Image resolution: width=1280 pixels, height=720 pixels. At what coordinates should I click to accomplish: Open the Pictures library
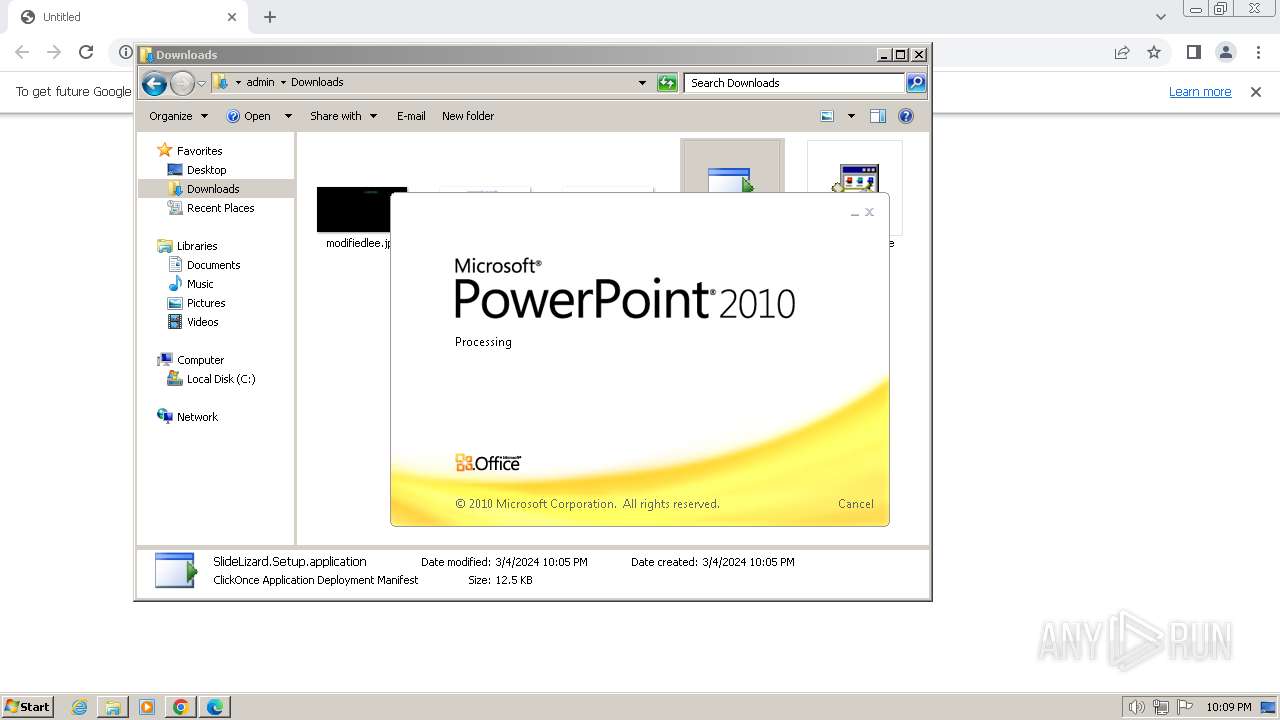pyautogui.click(x=206, y=303)
